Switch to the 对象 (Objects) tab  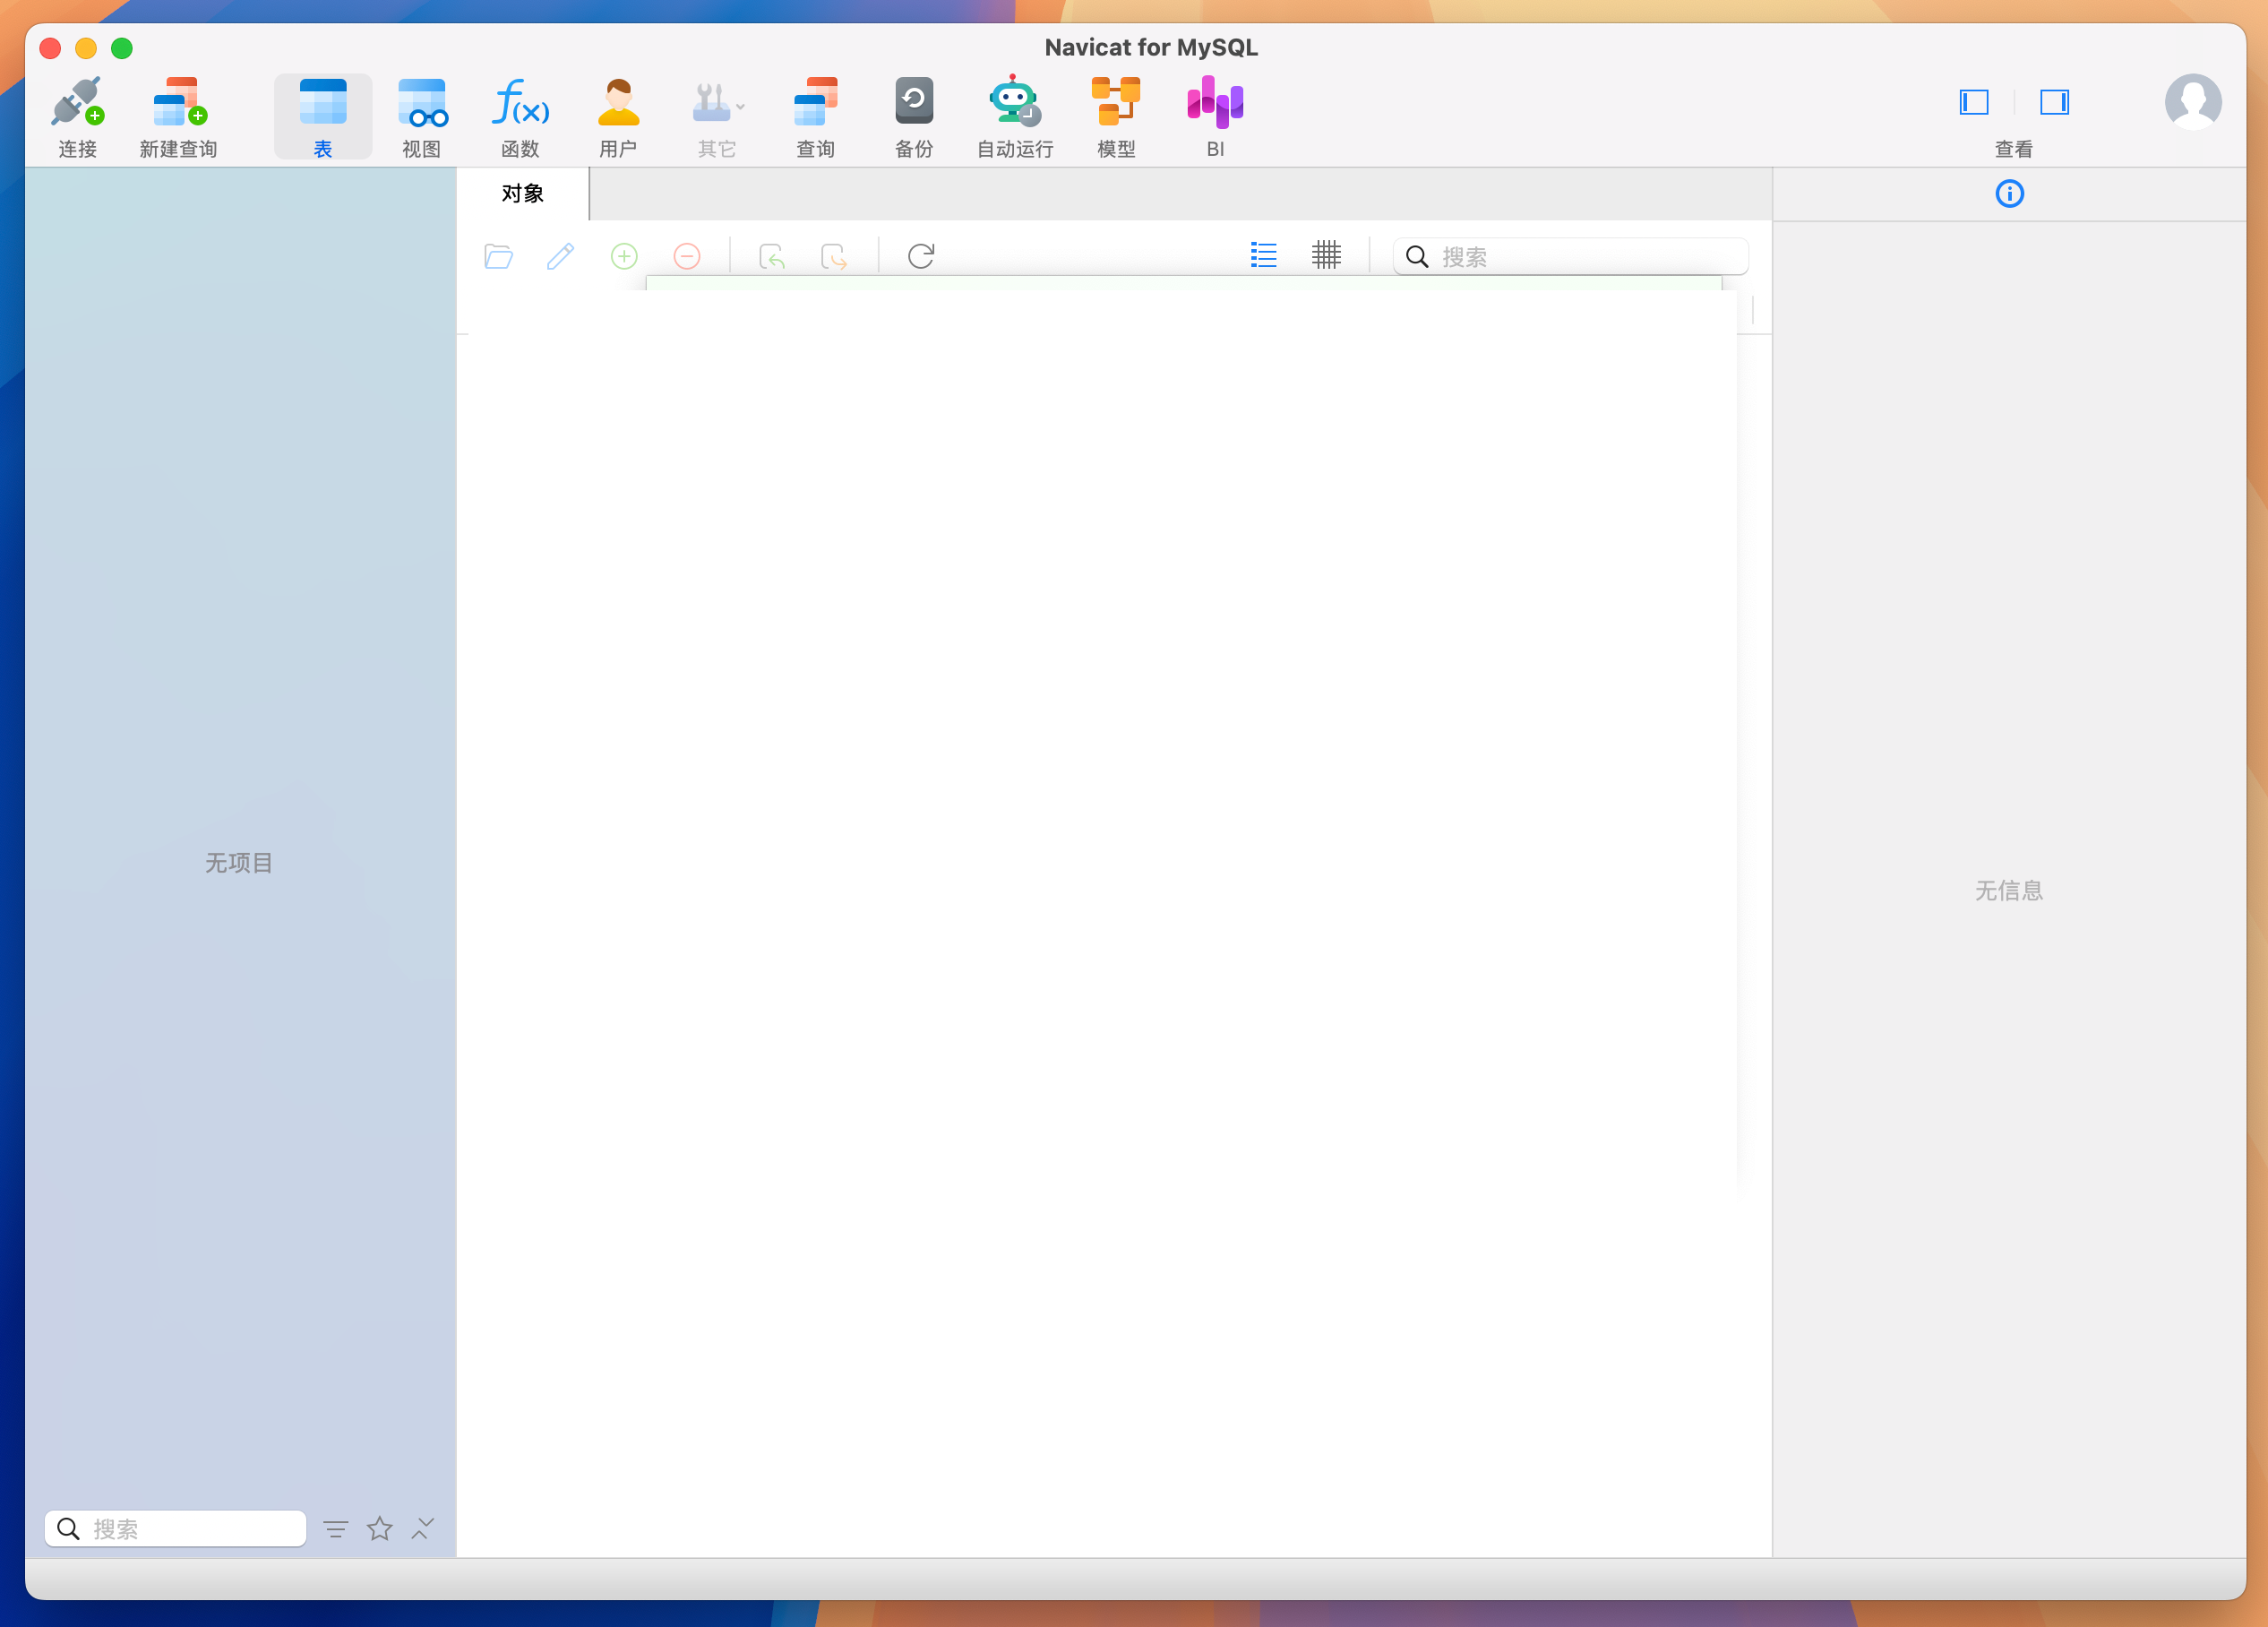[523, 194]
